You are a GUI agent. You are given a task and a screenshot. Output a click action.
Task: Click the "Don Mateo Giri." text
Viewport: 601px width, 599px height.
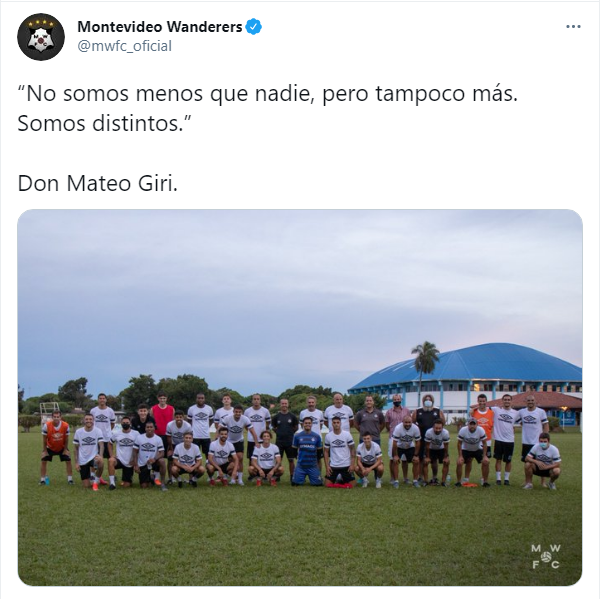[98, 184]
